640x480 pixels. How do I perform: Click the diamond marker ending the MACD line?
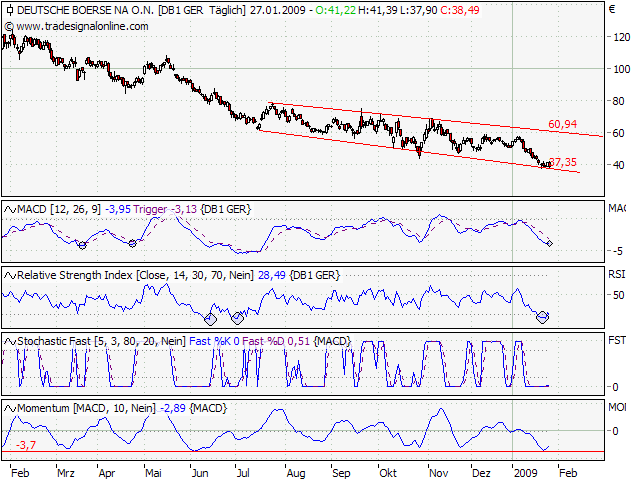551,243
